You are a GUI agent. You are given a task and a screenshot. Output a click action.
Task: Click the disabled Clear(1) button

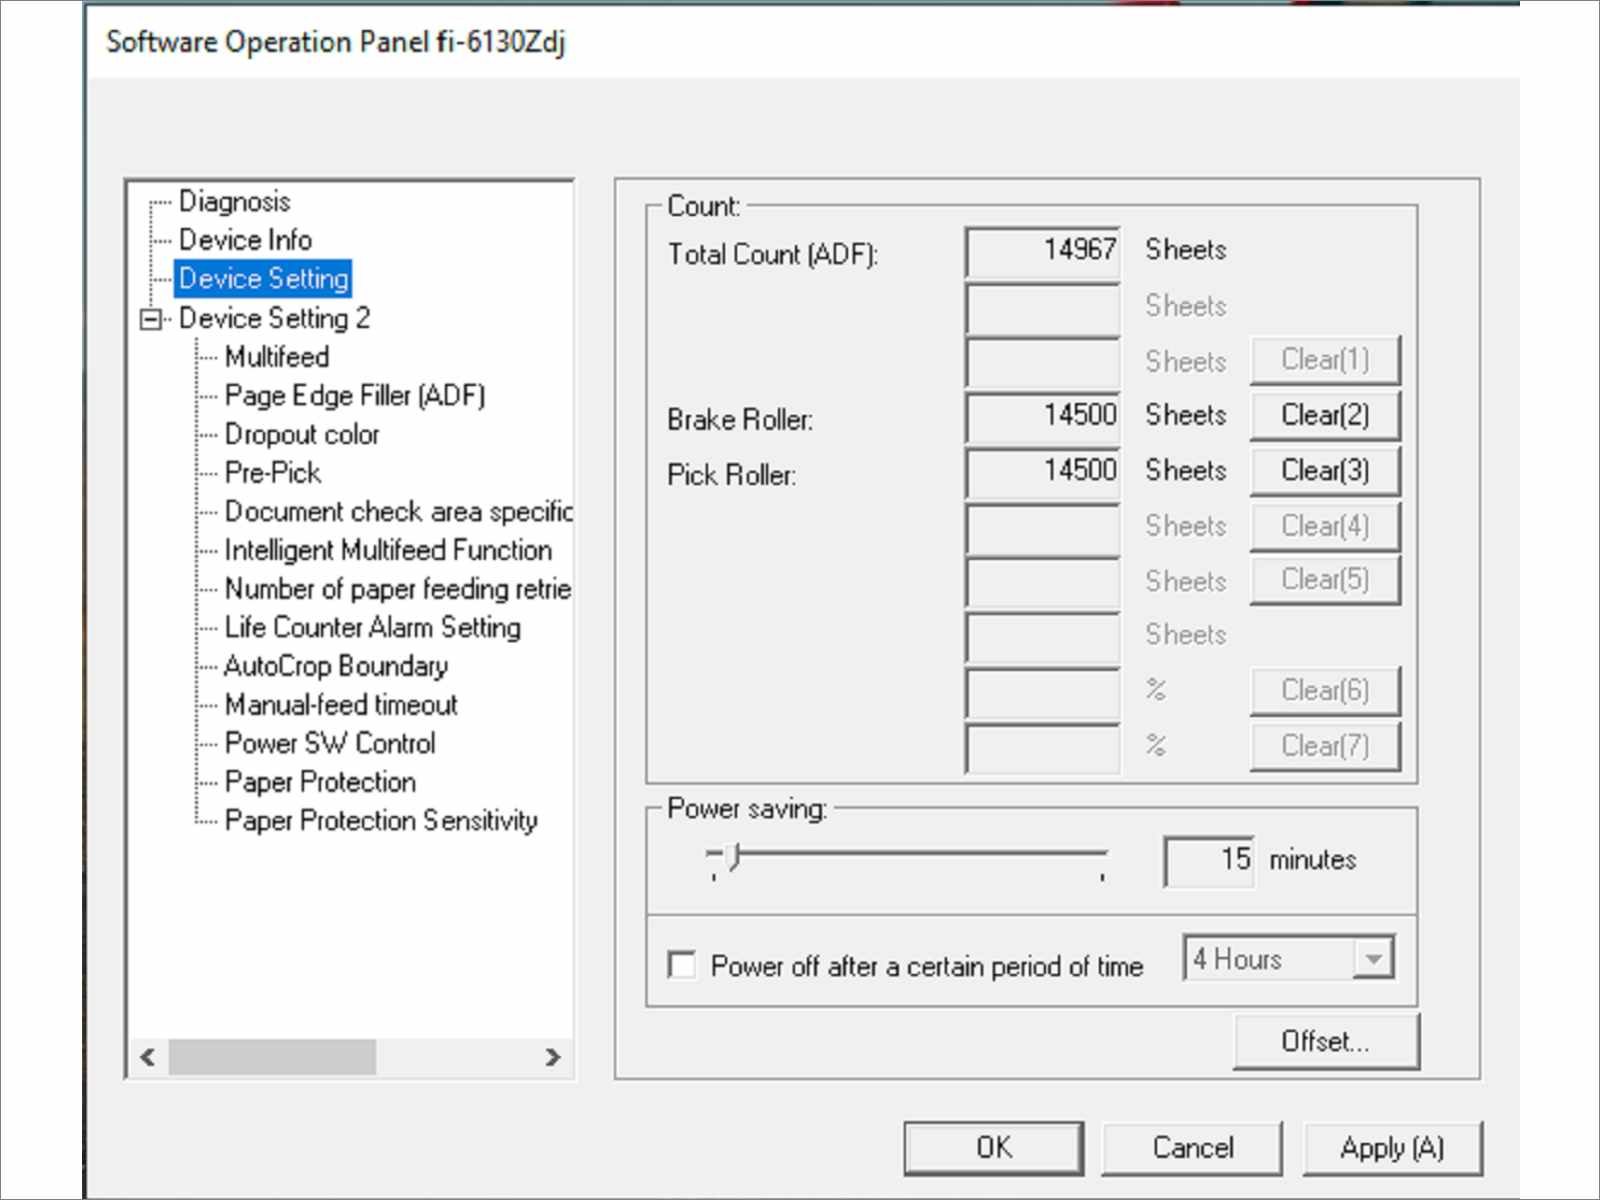[x=1325, y=360]
